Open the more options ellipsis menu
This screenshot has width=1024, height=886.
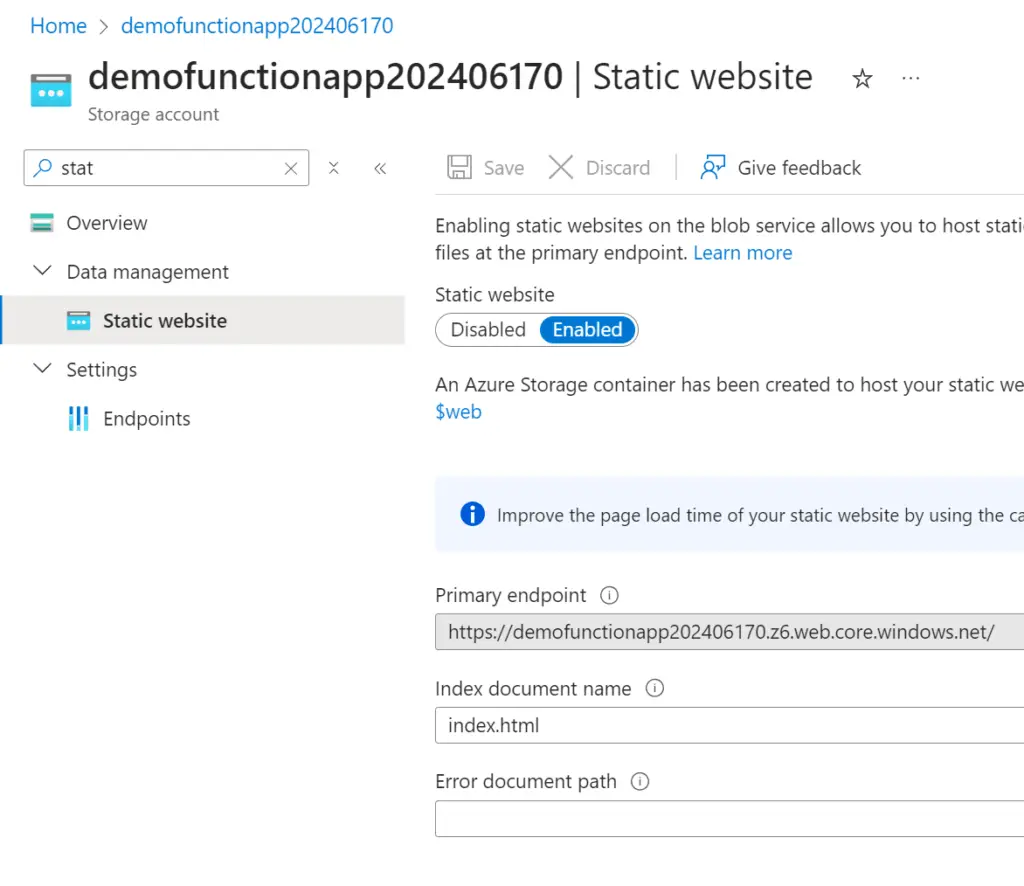(910, 78)
